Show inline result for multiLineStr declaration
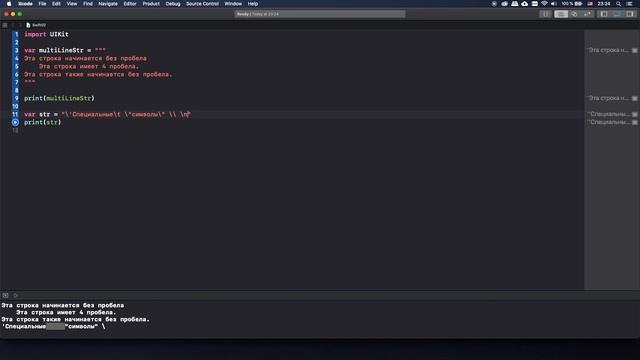 point(635,50)
